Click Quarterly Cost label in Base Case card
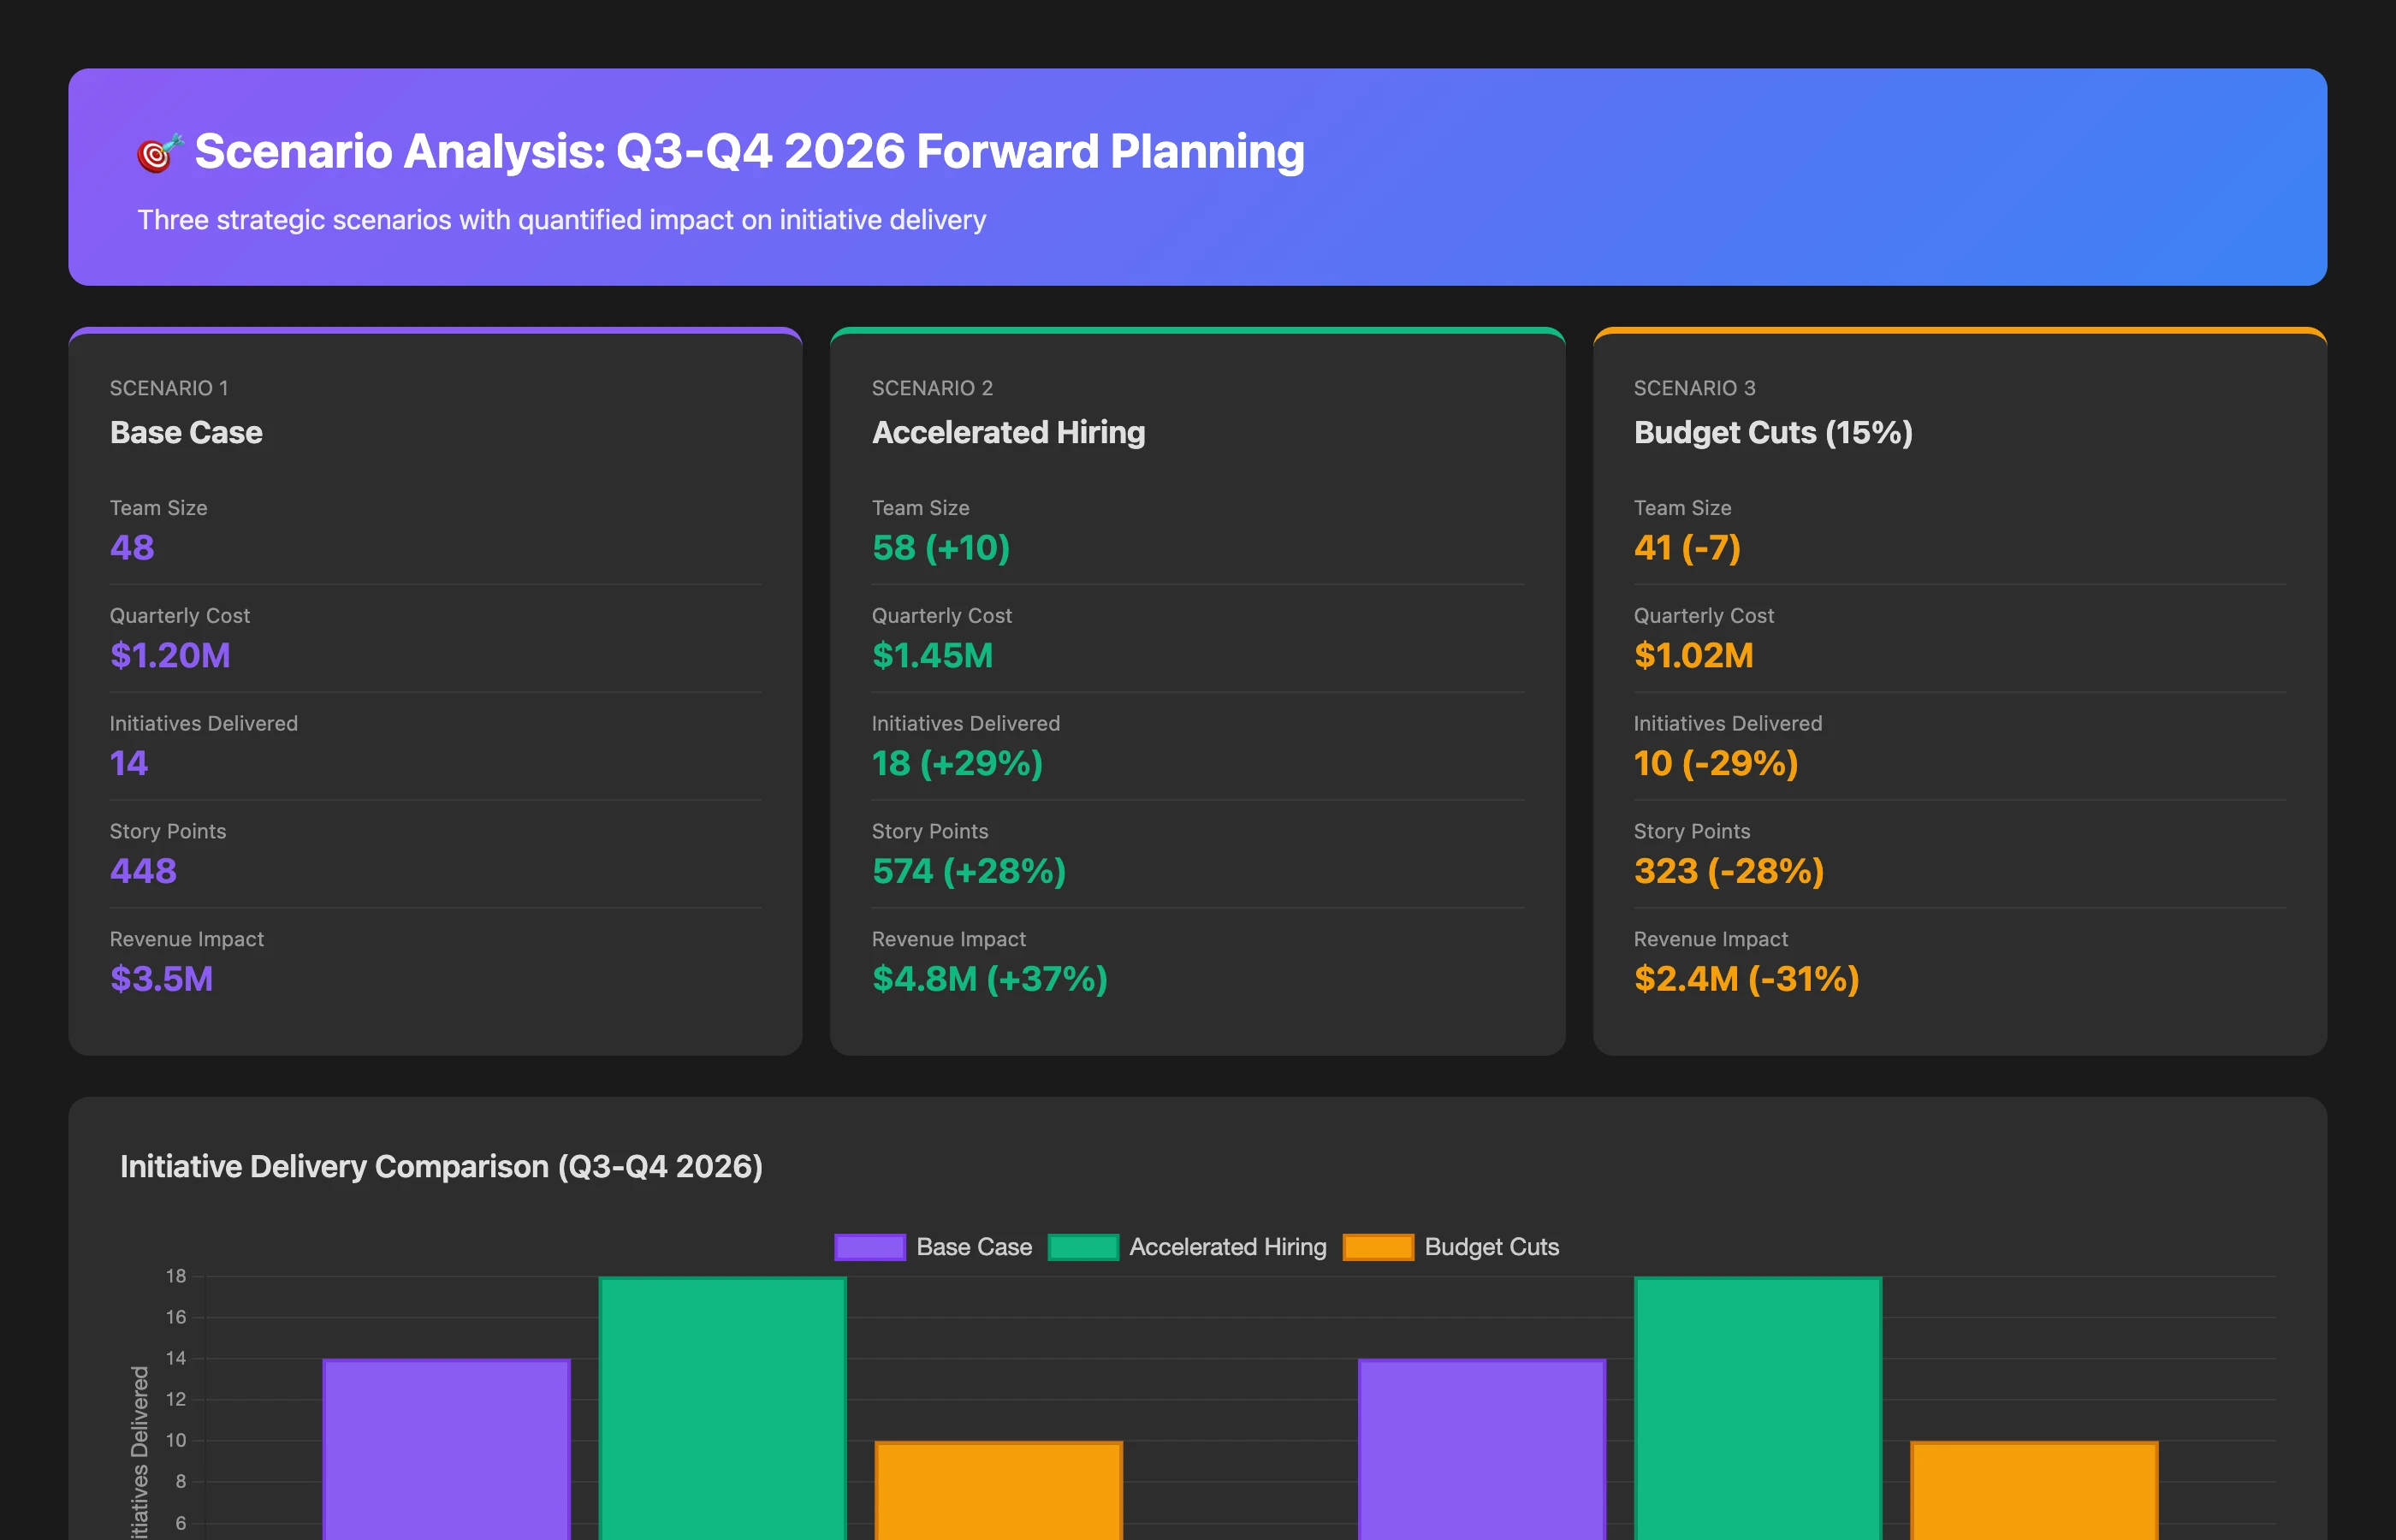The image size is (2396, 1540). coord(180,616)
